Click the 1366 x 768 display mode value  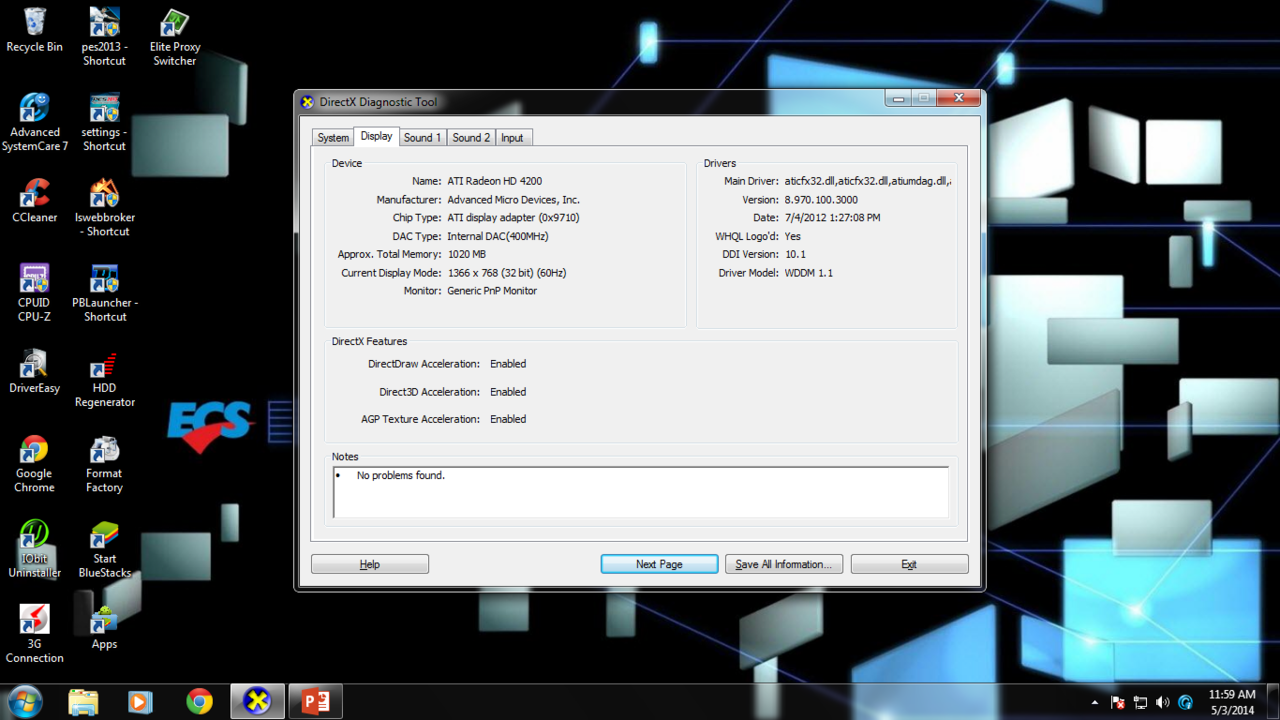[507, 273]
